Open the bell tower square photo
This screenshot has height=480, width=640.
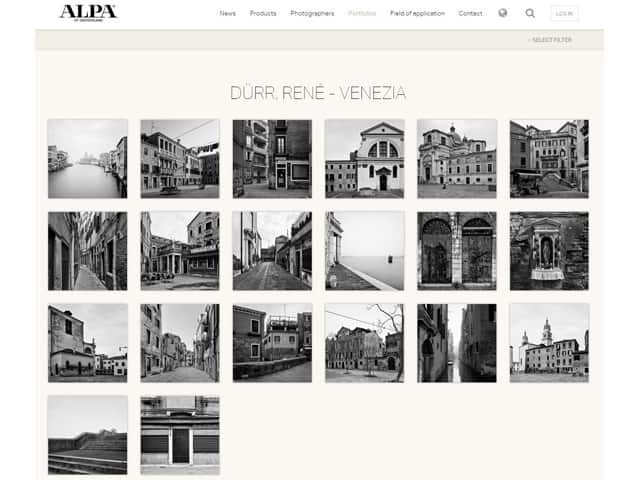[x=549, y=343]
